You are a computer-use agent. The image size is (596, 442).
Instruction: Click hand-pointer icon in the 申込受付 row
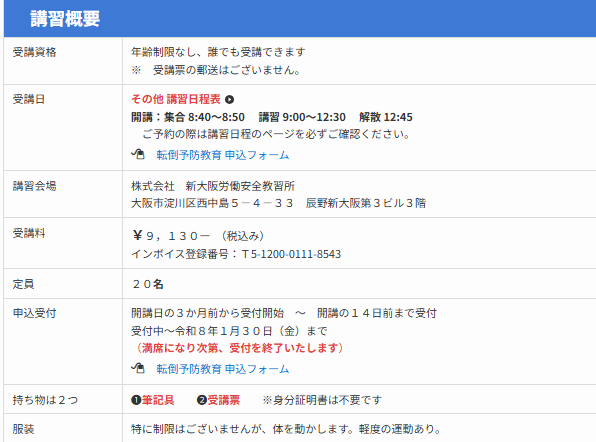tap(138, 368)
